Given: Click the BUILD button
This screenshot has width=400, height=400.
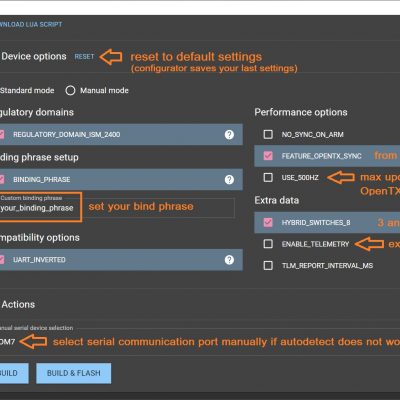Looking at the screenshot, I should pos(13,373).
